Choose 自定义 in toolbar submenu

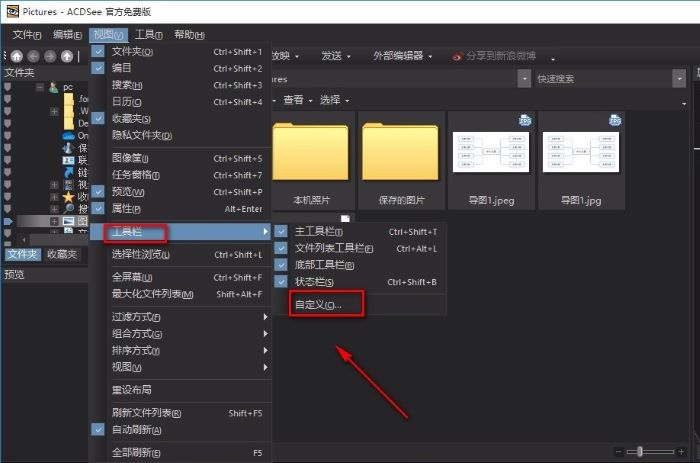[360, 304]
